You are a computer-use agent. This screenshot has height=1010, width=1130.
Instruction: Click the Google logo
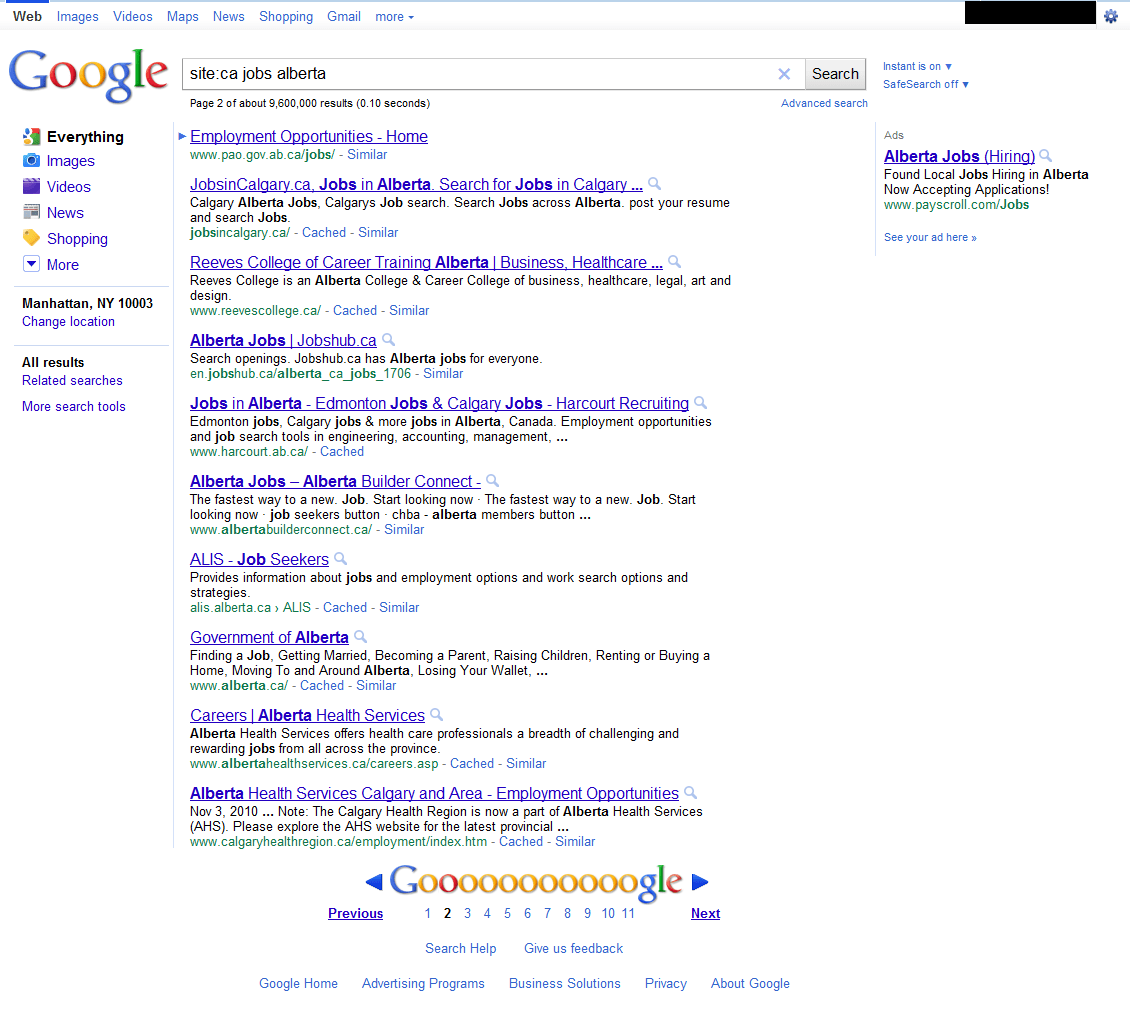pos(88,74)
